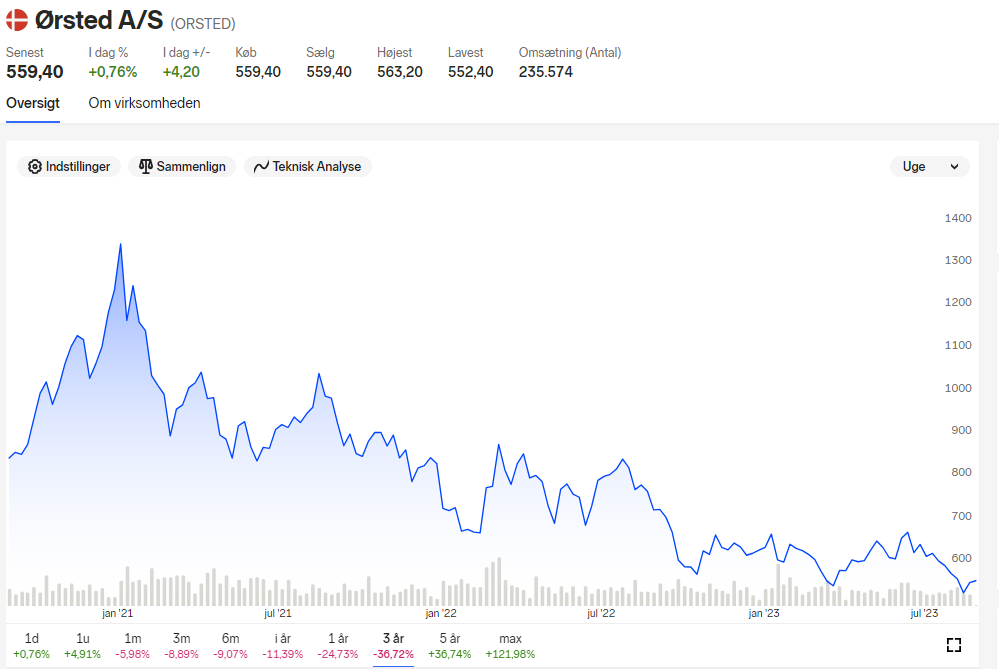This screenshot has height=669, width=999.
Task: Click the Teknisk Analyse button label
Action: pos(317,167)
